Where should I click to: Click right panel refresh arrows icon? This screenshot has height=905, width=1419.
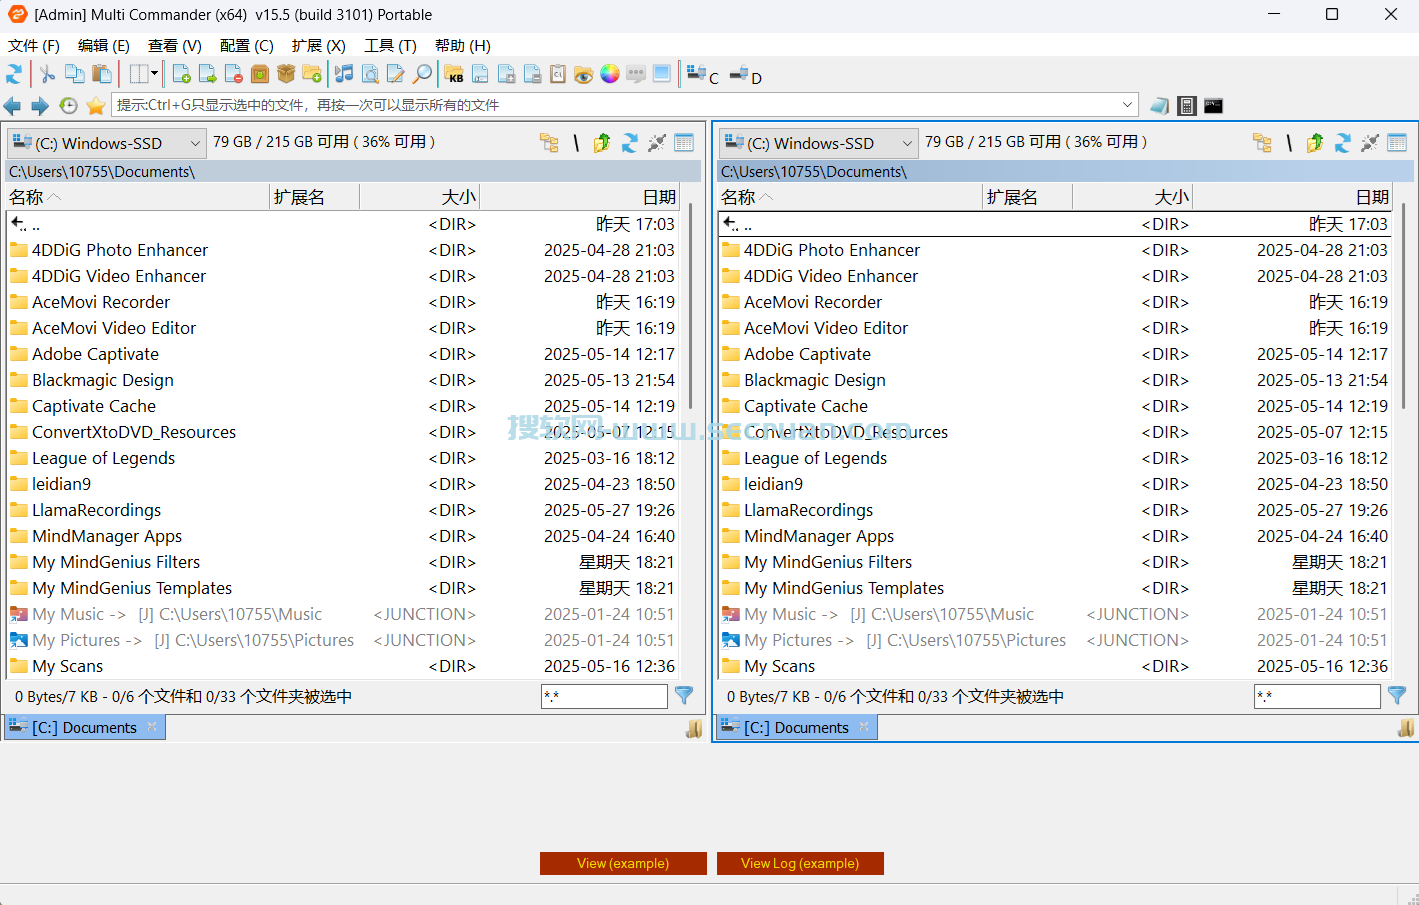pos(1342,143)
